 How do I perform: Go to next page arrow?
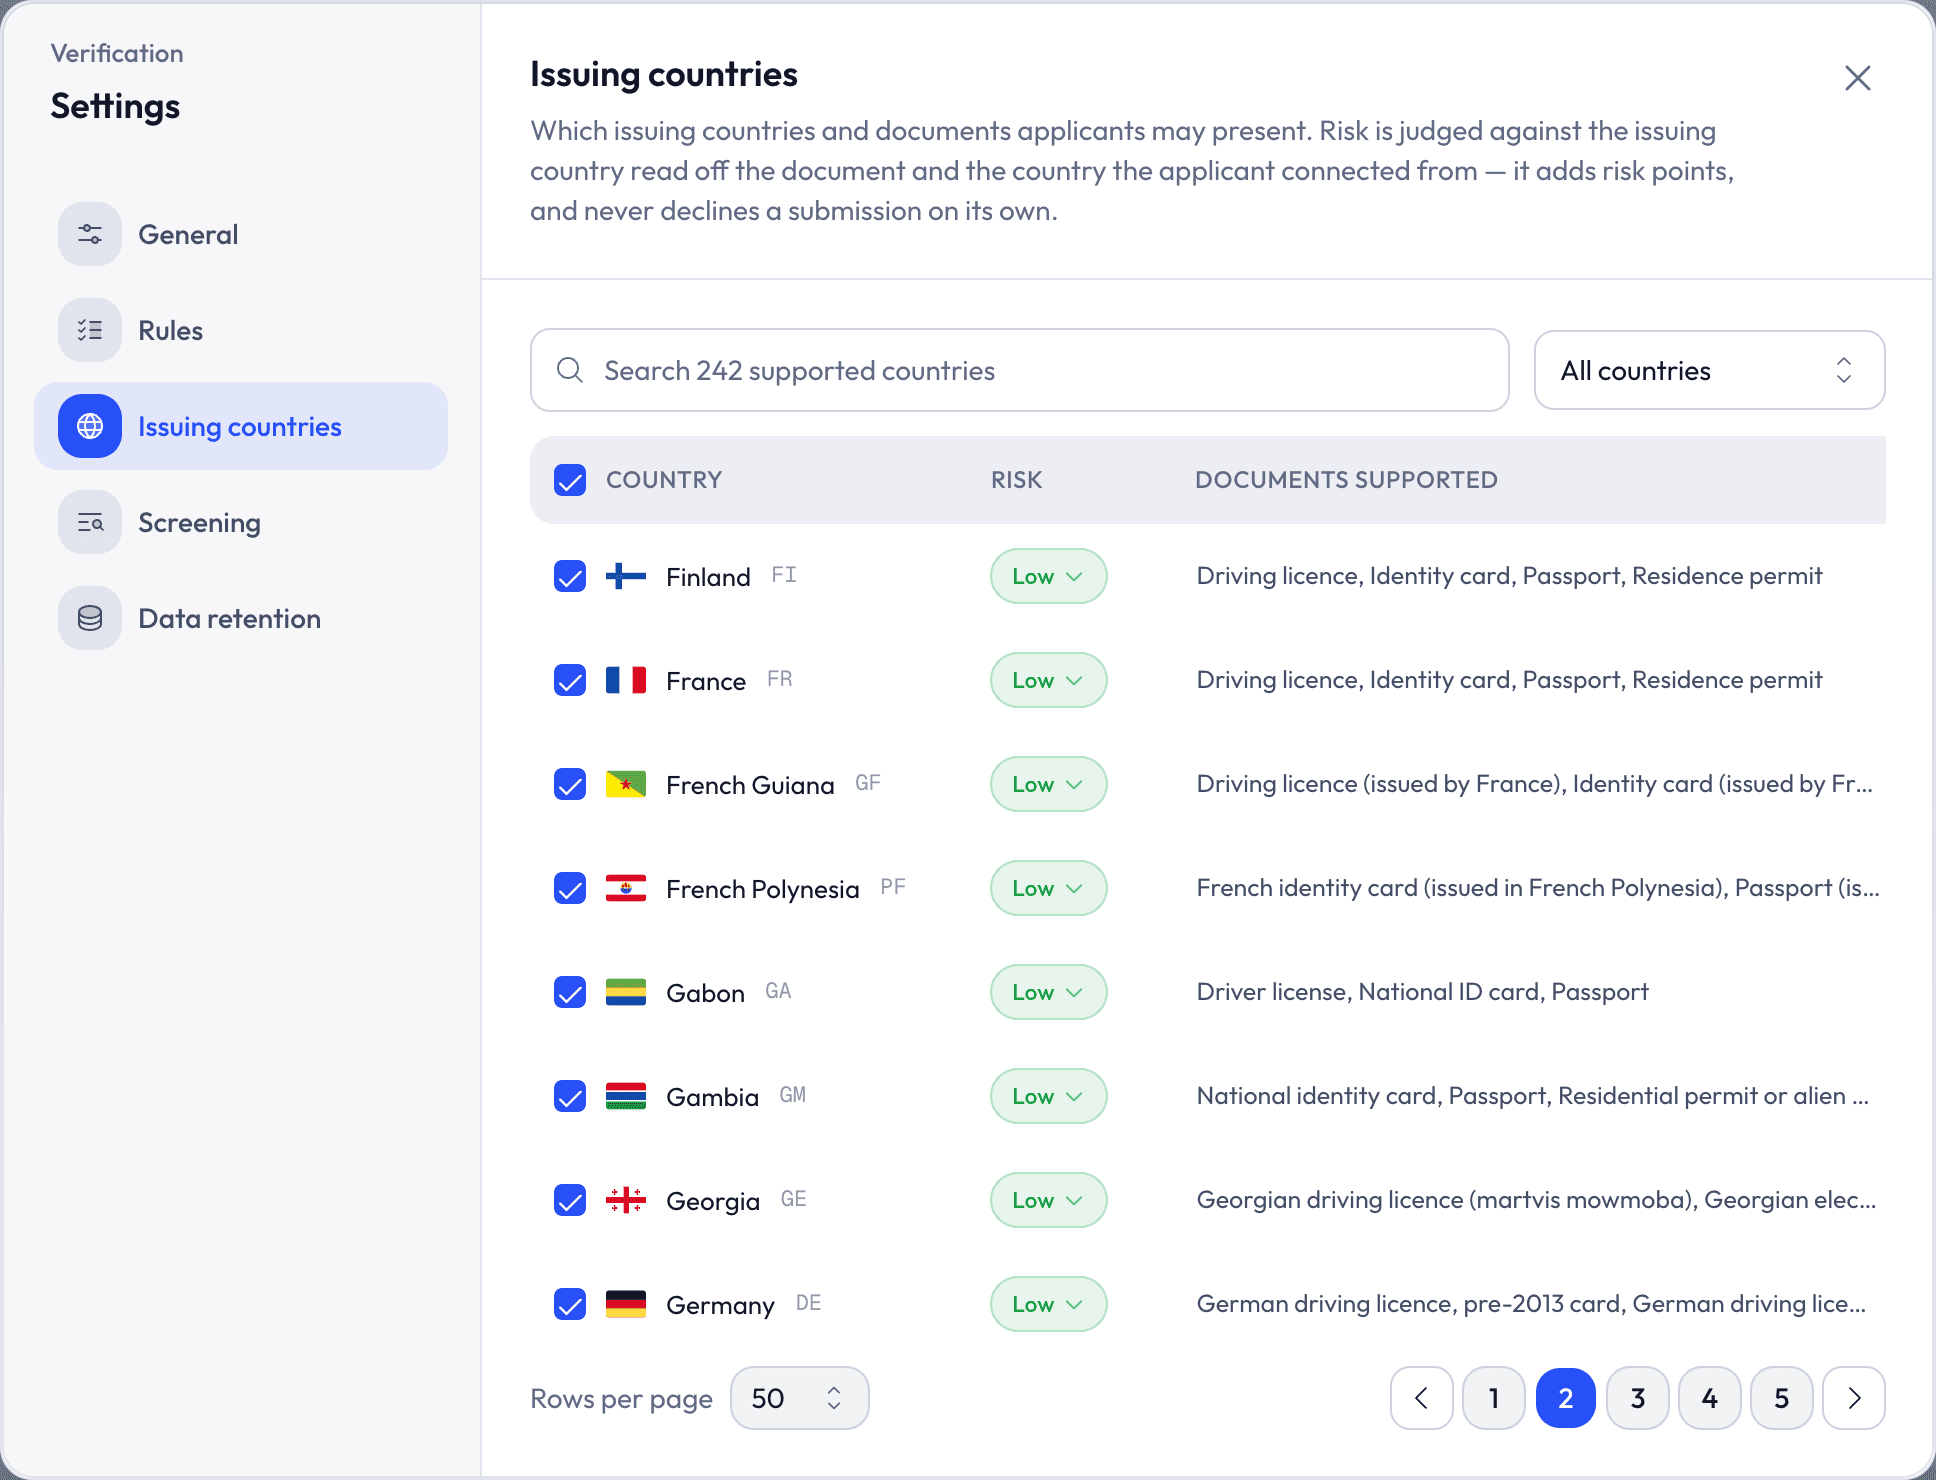[1854, 1398]
